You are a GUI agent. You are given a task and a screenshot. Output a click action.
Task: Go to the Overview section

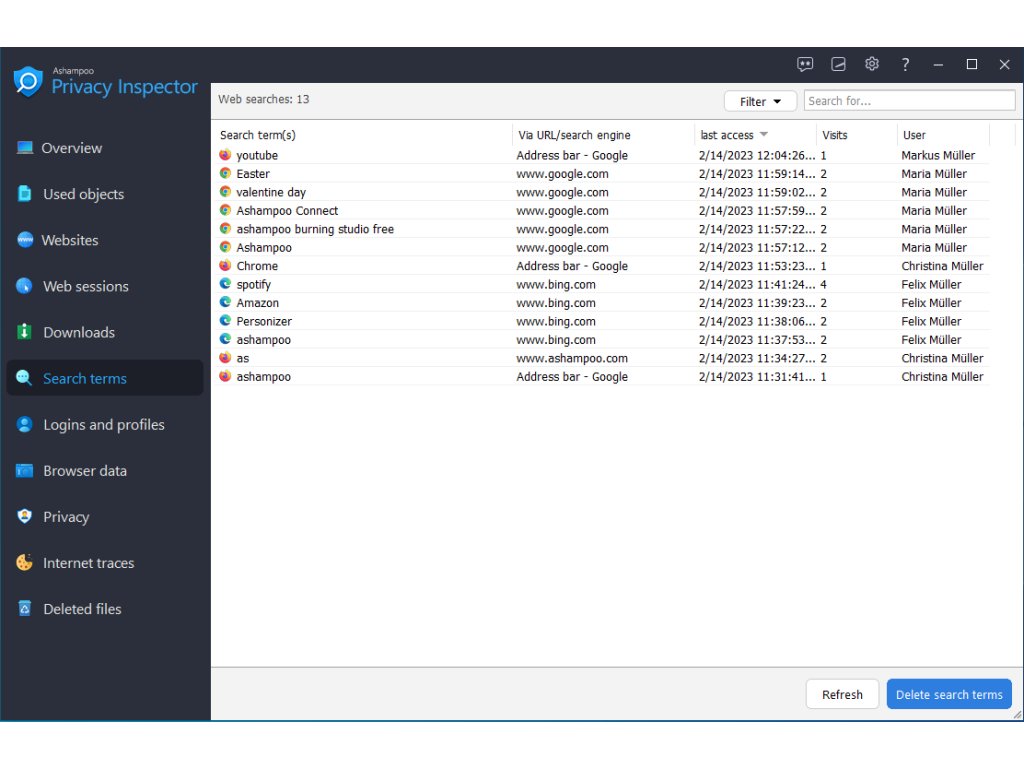click(x=72, y=148)
